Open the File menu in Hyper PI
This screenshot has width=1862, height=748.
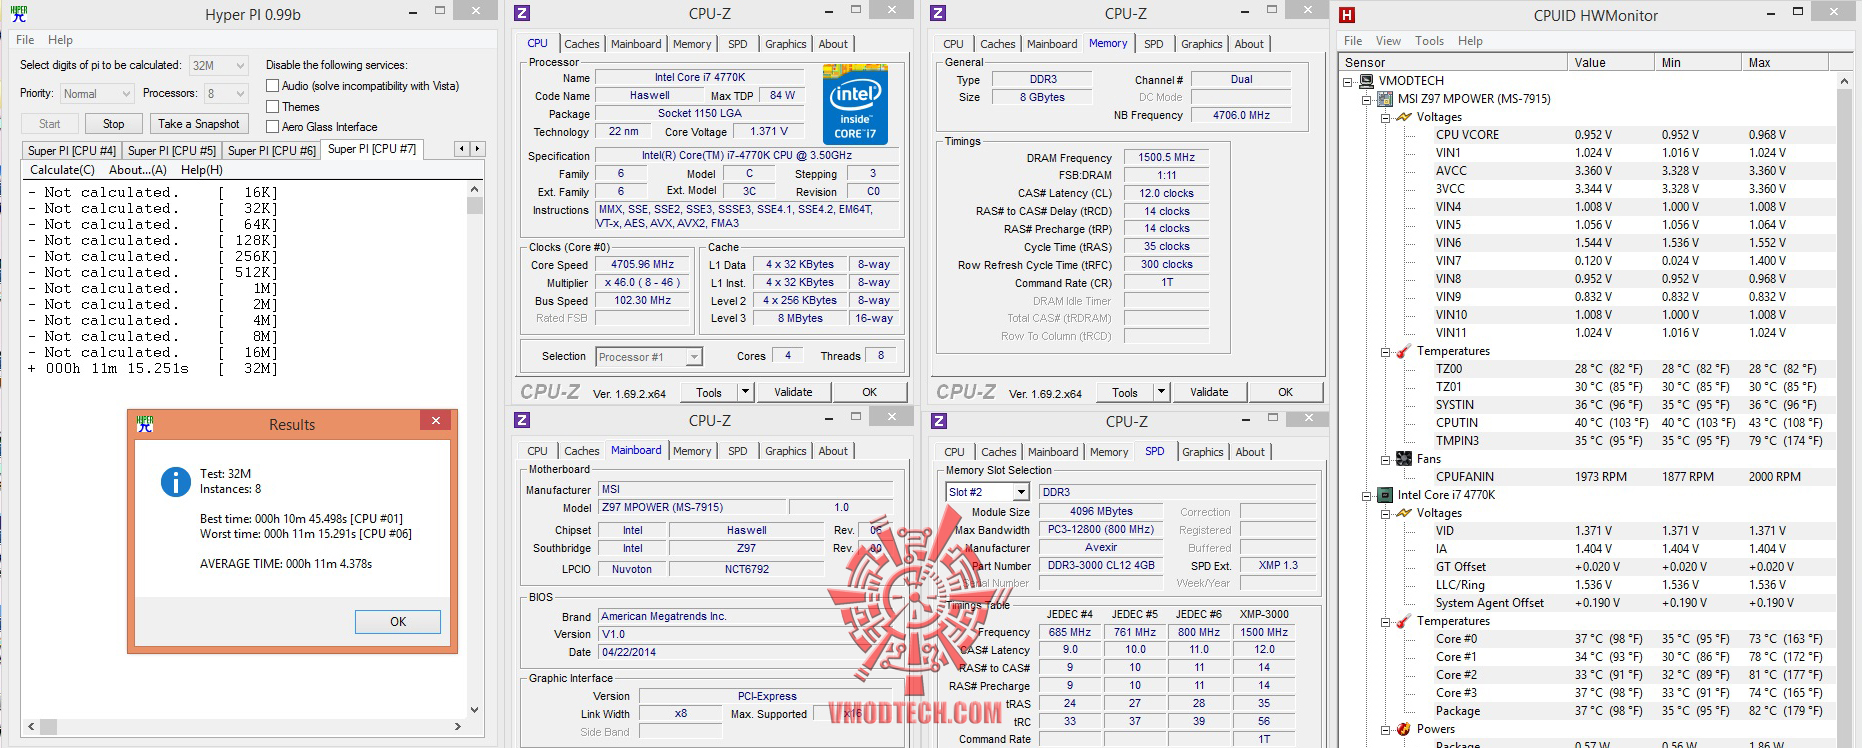click(x=25, y=40)
